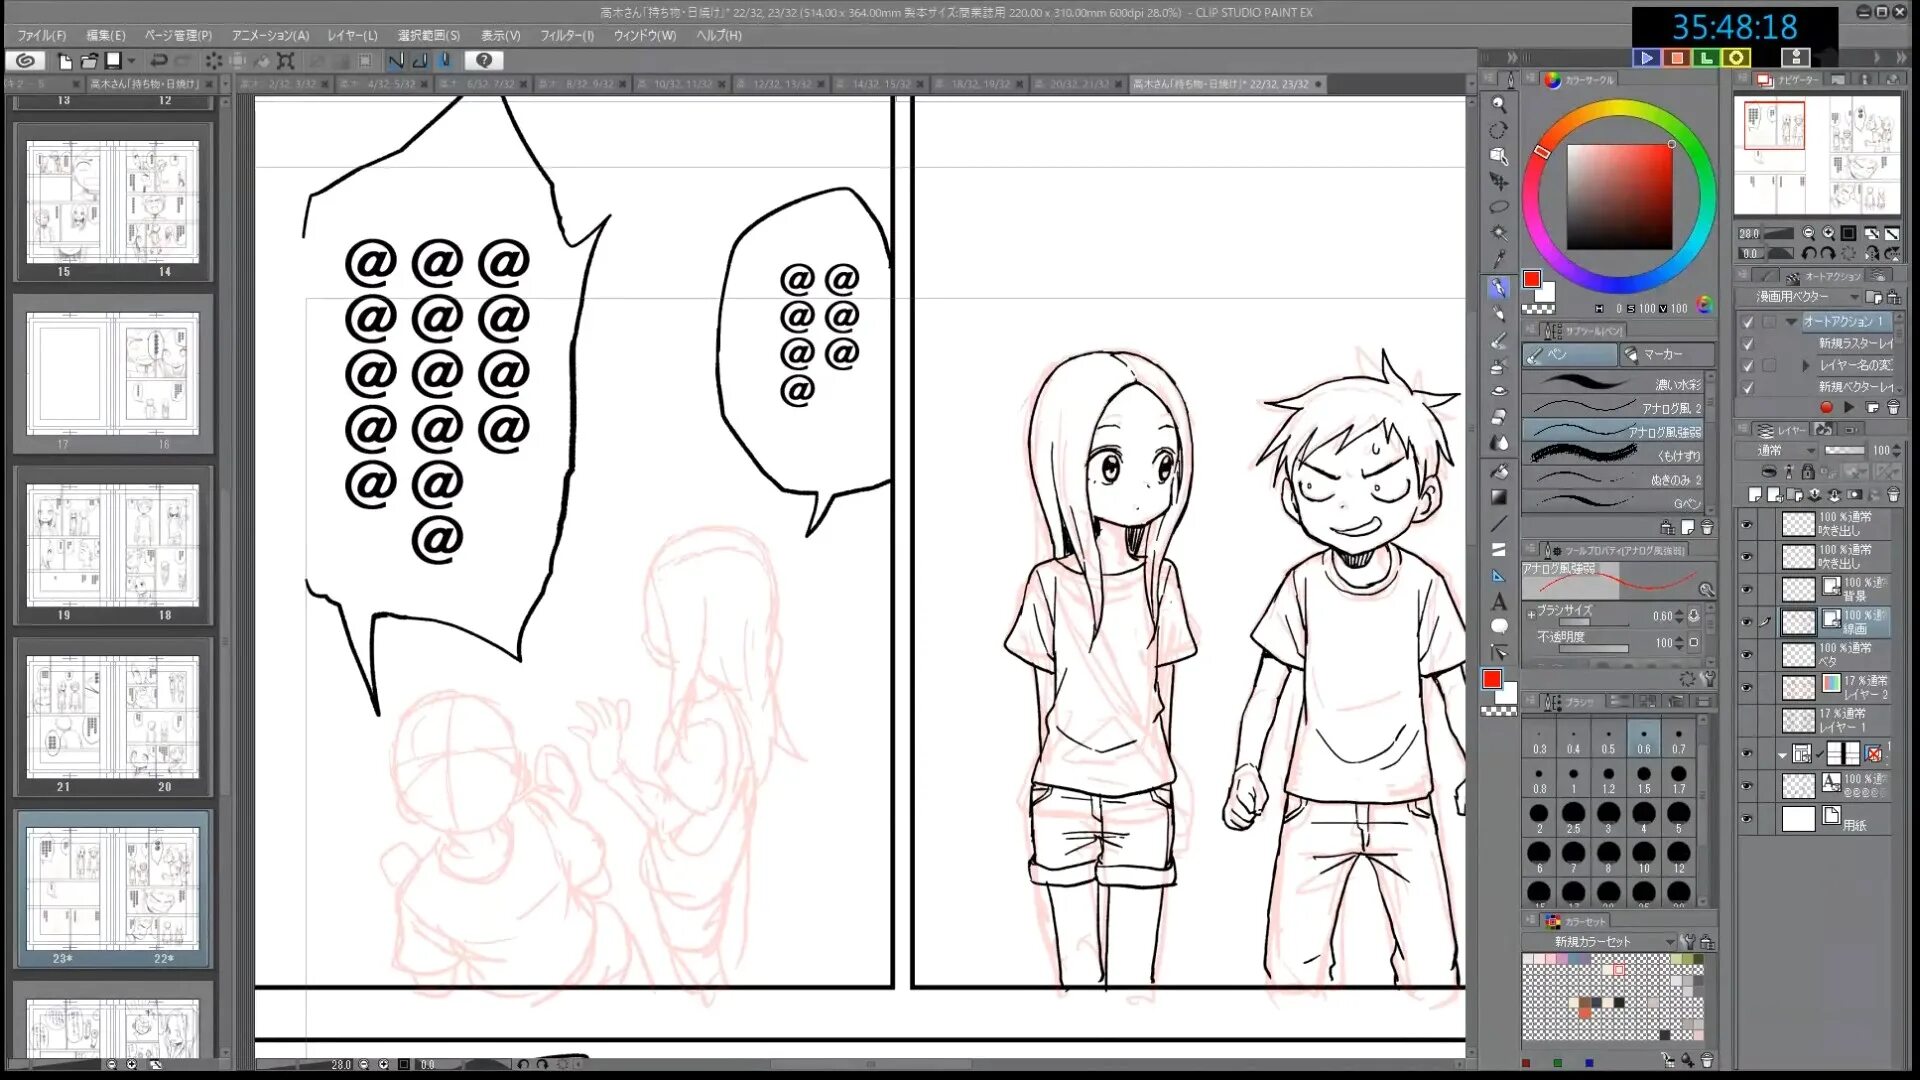Toggle the 線画 layer visibility eye

point(1746,620)
